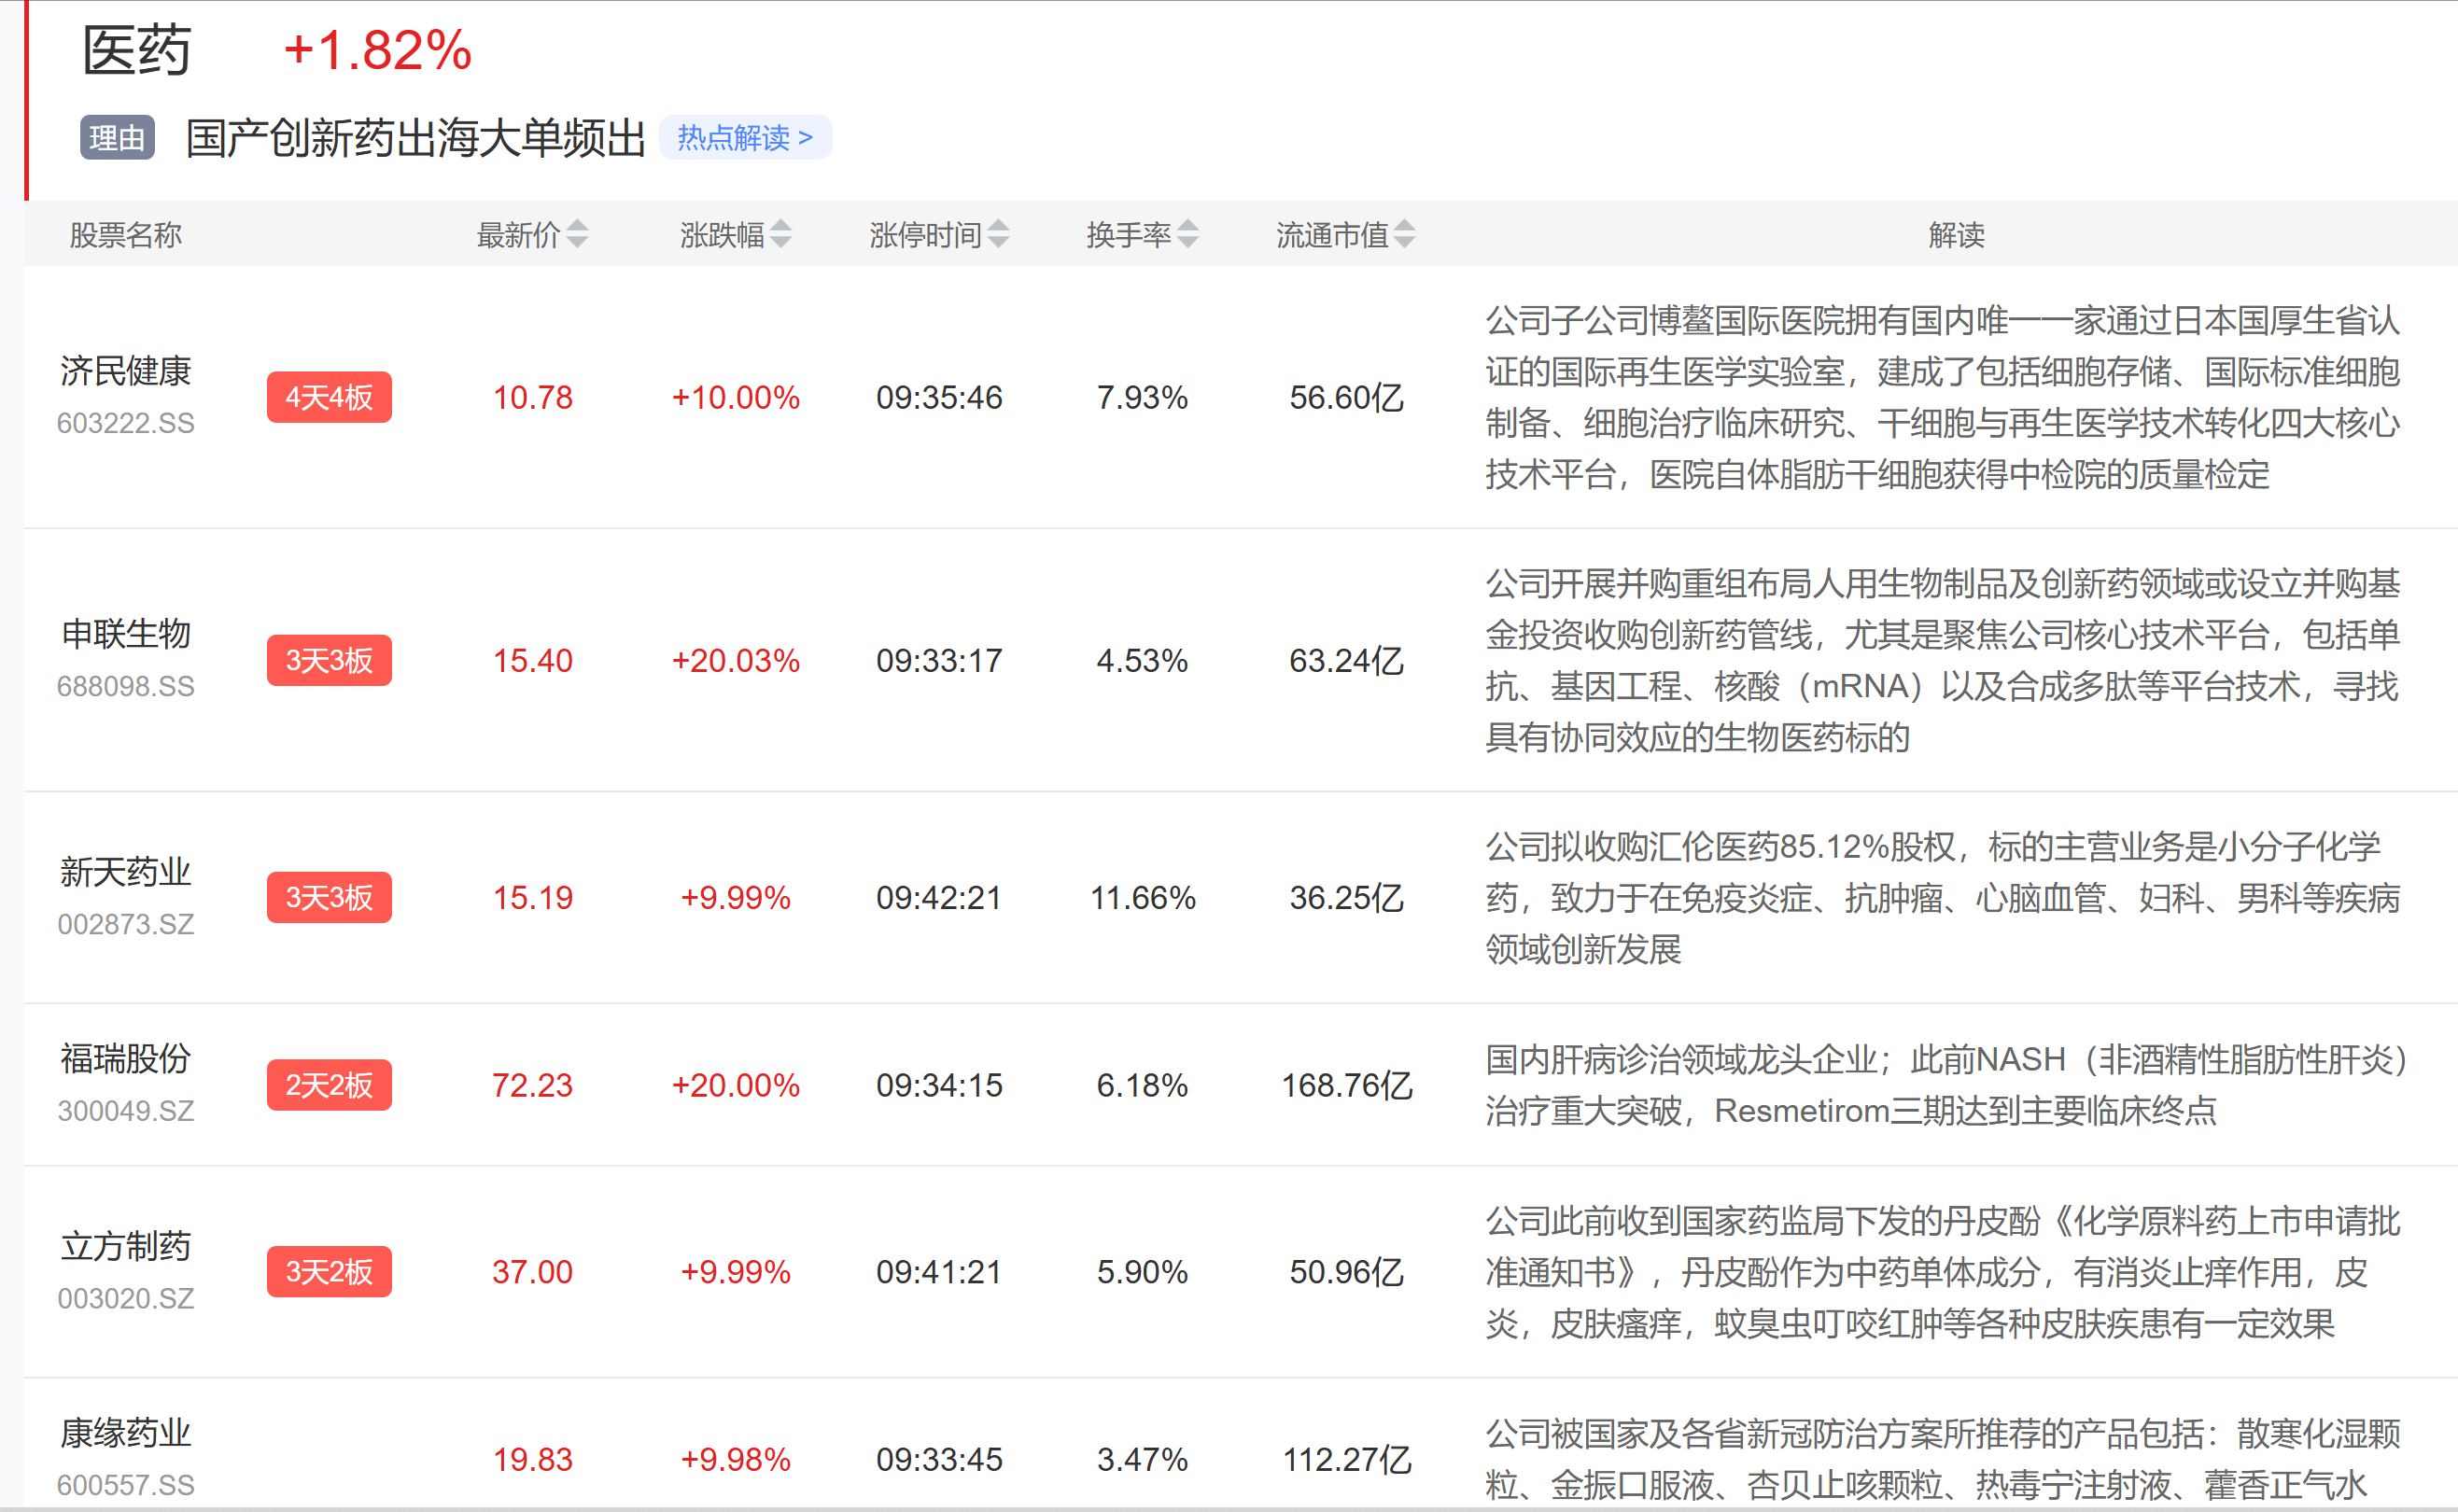This screenshot has width=2458, height=1512.
Task: Click the 股票名称 column header
Action: (x=125, y=235)
